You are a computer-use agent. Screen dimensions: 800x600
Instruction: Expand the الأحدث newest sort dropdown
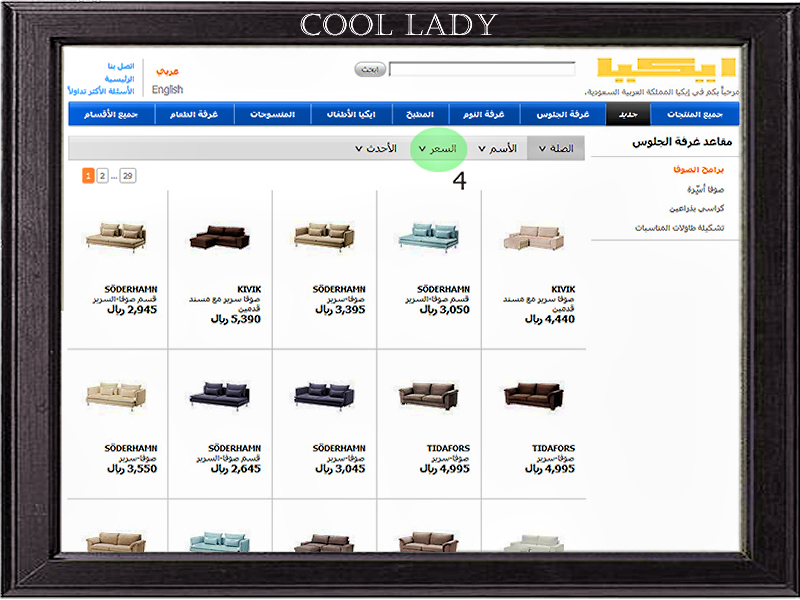(376, 148)
